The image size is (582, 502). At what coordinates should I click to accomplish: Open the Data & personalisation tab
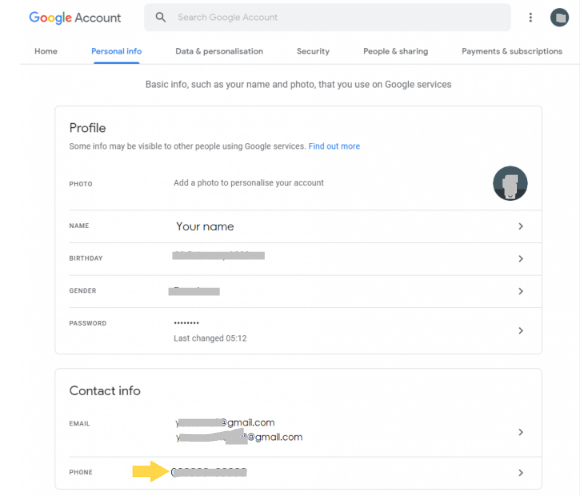pos(219,51)
